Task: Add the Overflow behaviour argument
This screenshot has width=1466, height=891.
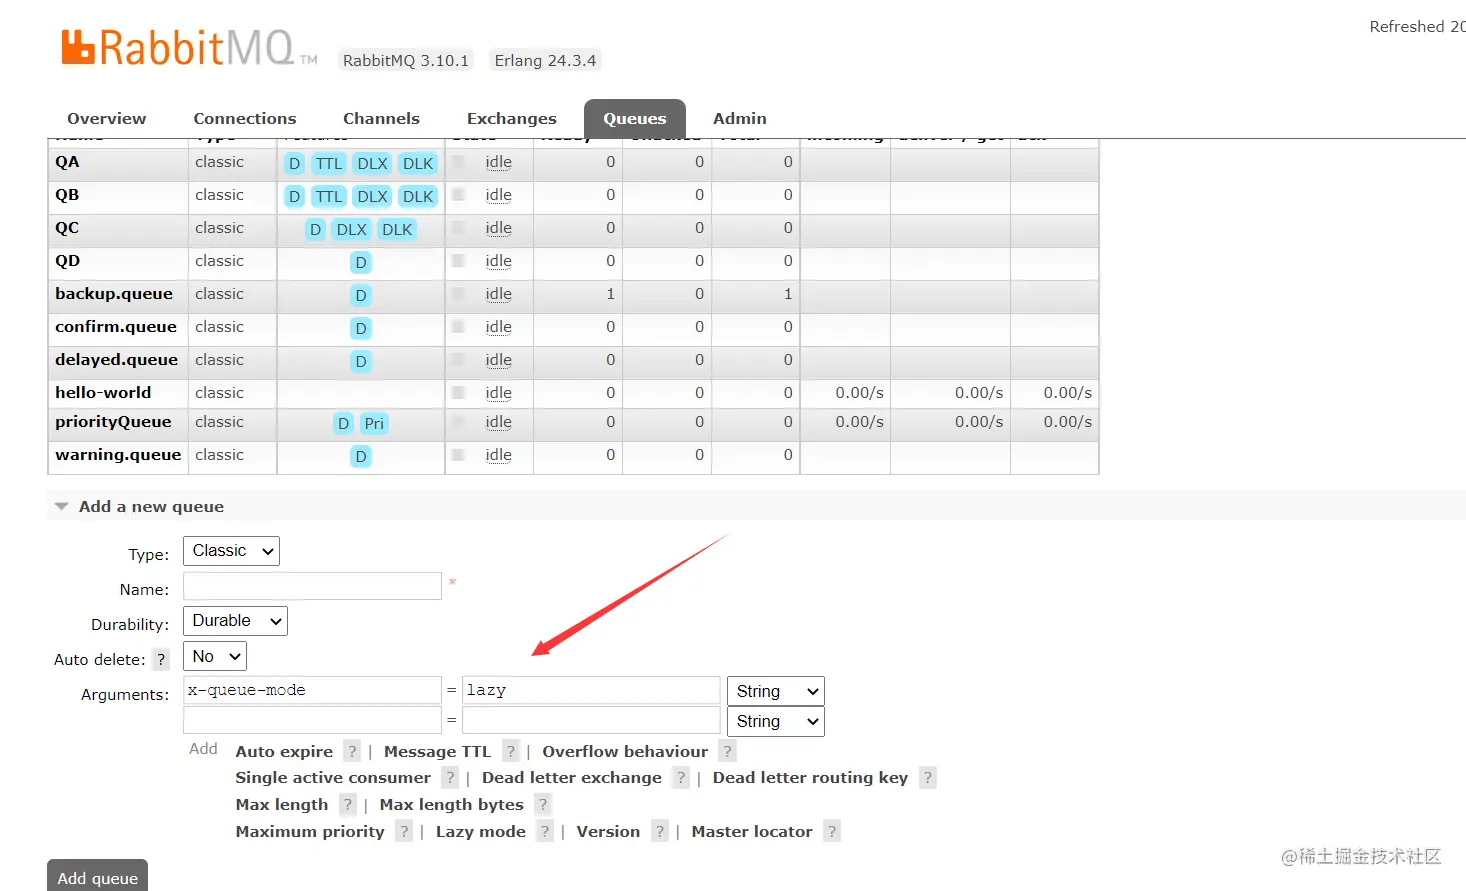Action: tap(625, 751)
